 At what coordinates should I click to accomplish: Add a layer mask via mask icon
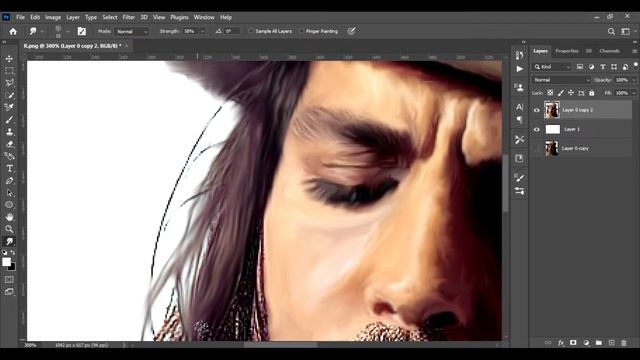[x=573, y=343]
